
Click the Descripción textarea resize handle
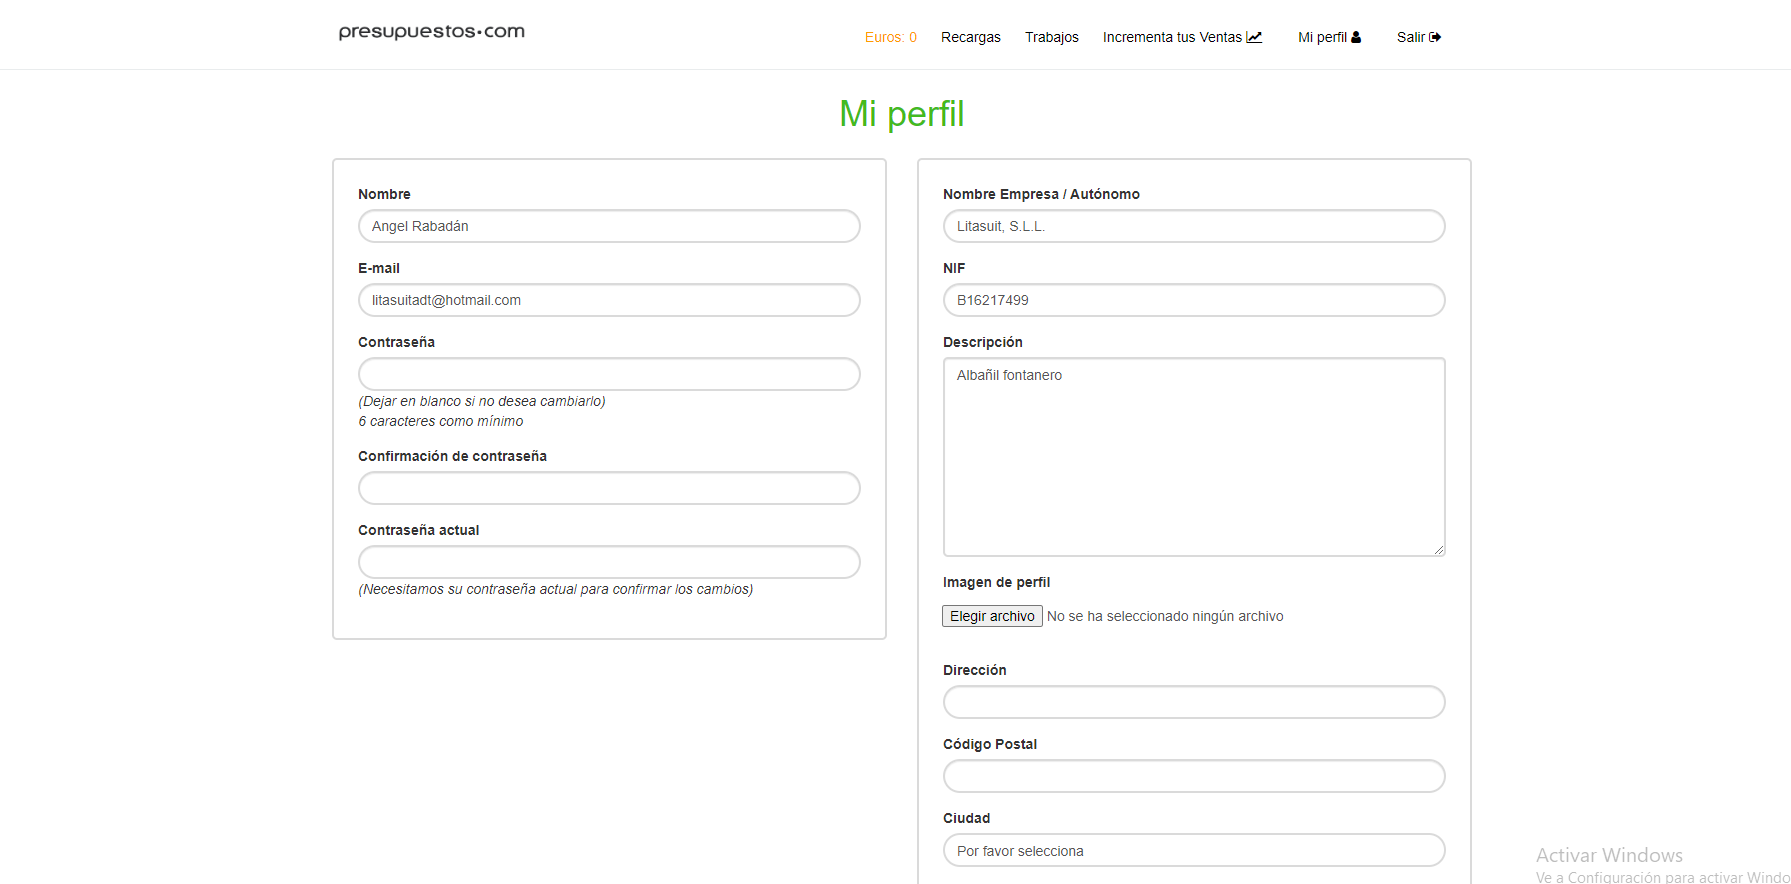[1439, 550]
